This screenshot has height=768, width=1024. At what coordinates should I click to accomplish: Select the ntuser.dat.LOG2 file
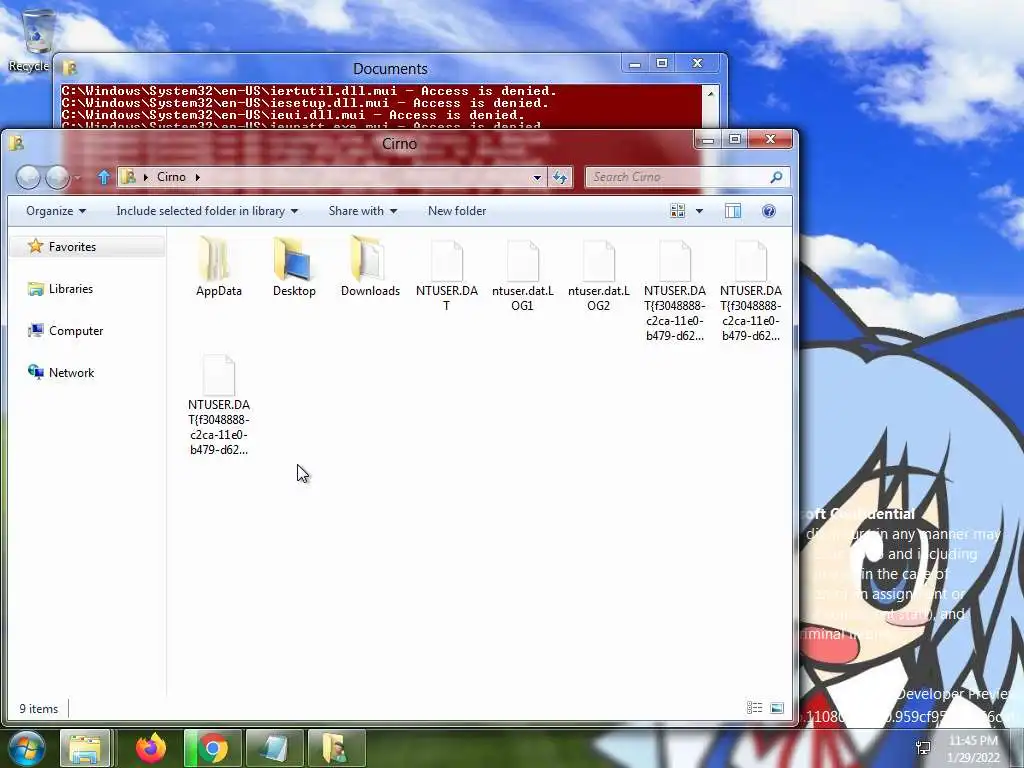click(598, 275)
